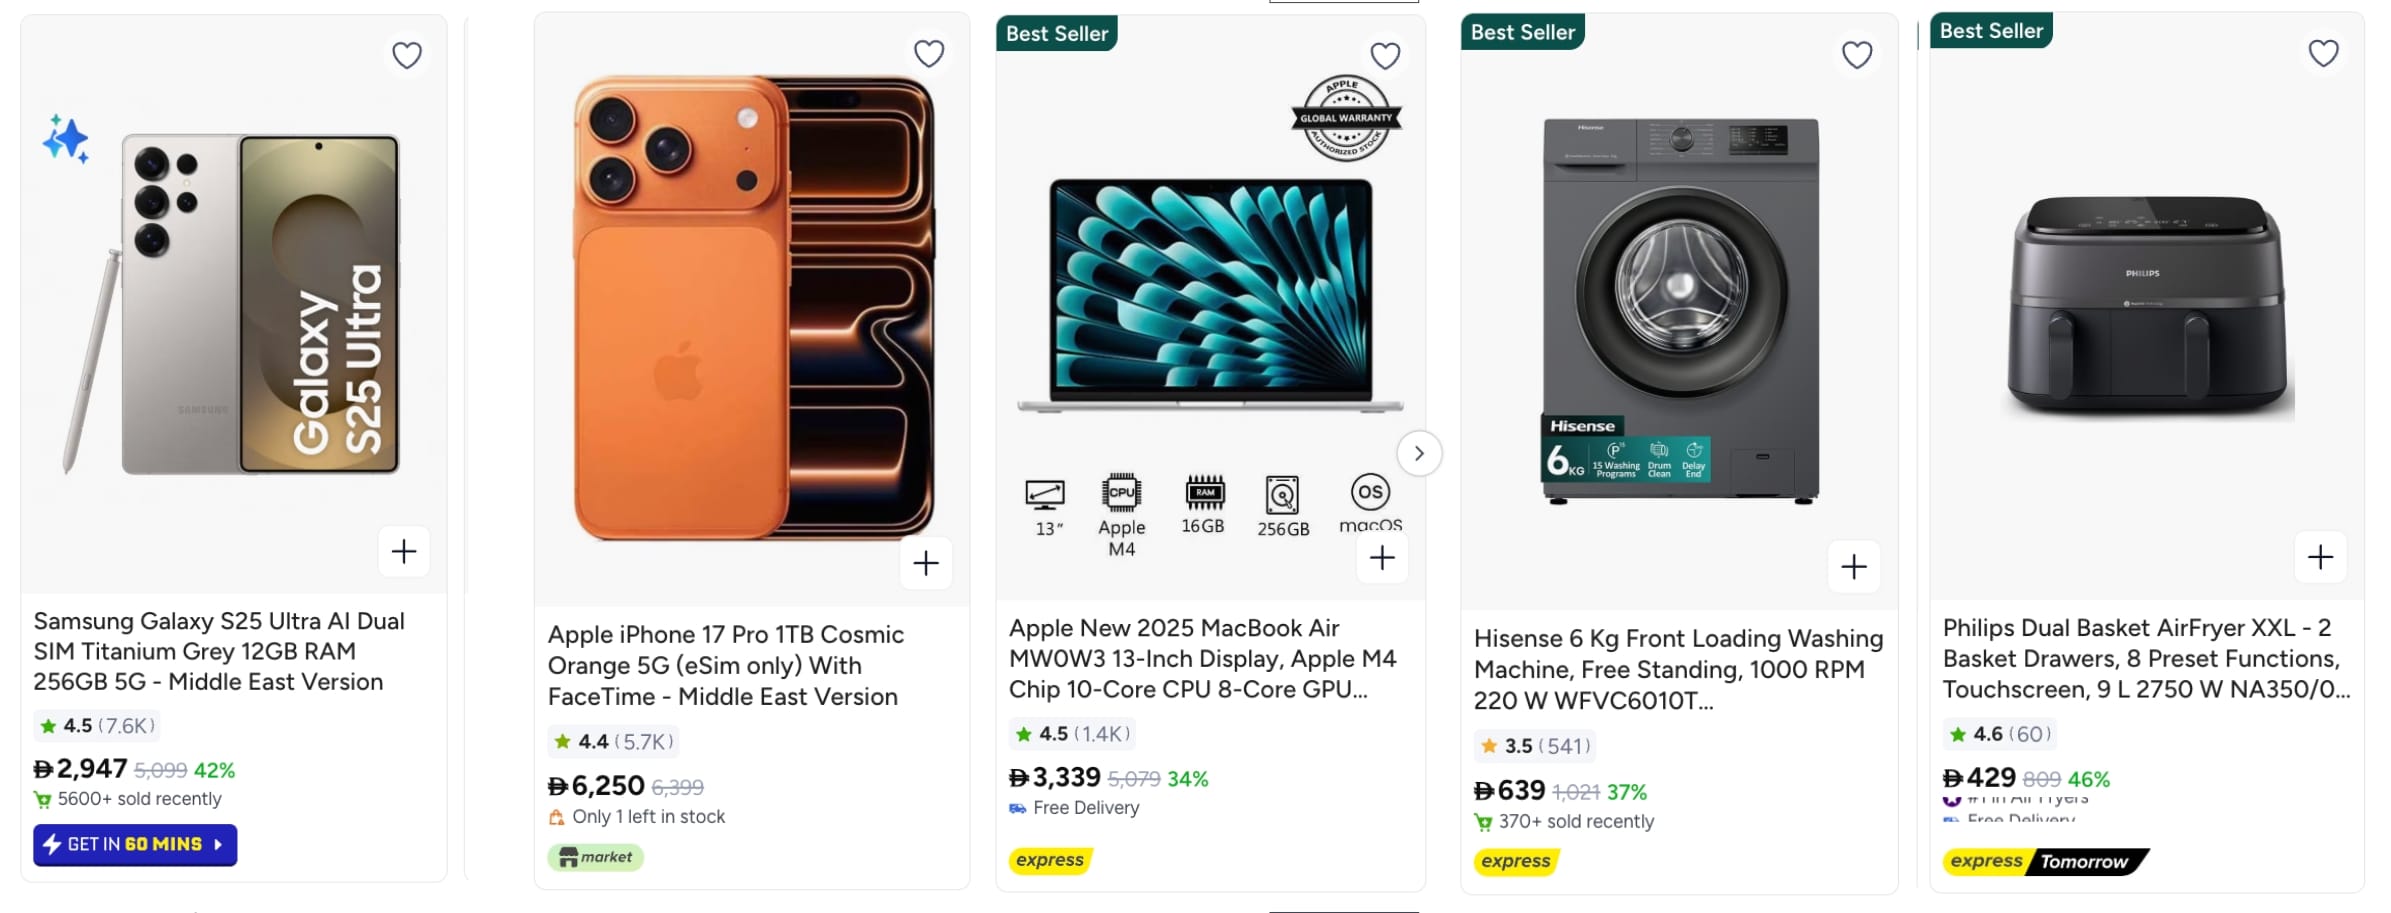Show next MacBook Air image
This screenshot has height=913, width=2391.
[x=1419, y=454]
